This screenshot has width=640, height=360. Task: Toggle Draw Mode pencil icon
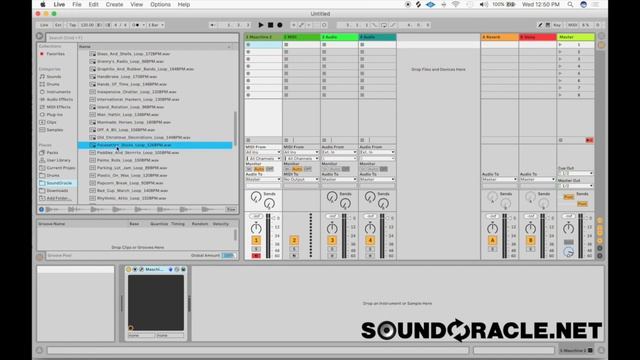(540, 25)
